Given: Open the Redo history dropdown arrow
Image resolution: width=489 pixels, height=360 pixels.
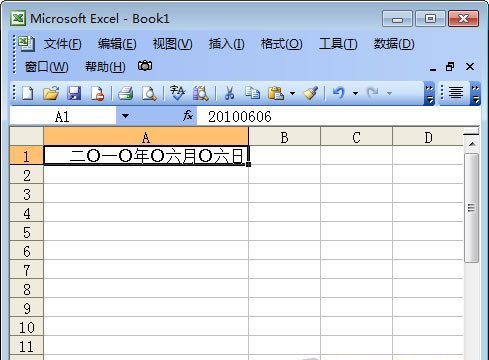Looking at the screenshot, I should (x=389, y=93).
